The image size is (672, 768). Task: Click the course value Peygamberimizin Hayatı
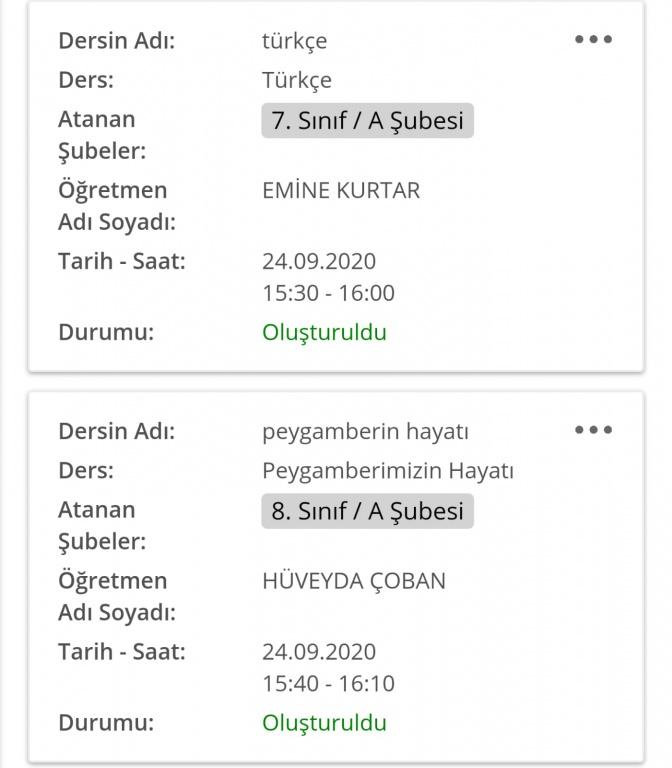(387, 470)
